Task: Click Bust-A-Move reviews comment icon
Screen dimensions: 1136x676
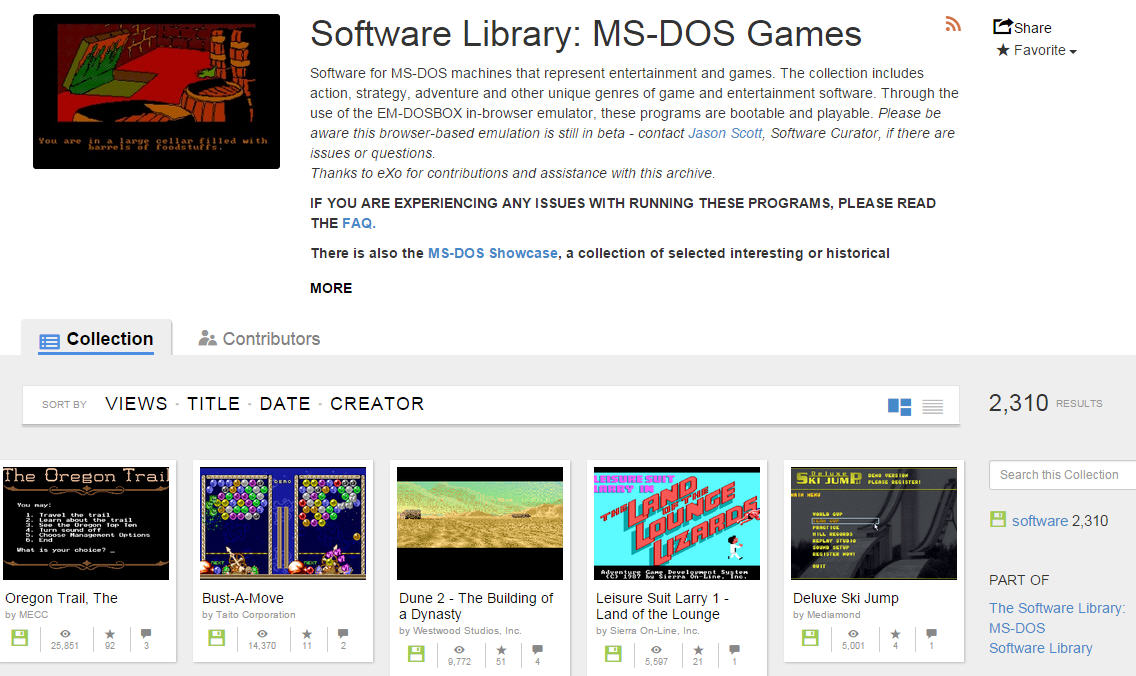Action: (343, 633)
